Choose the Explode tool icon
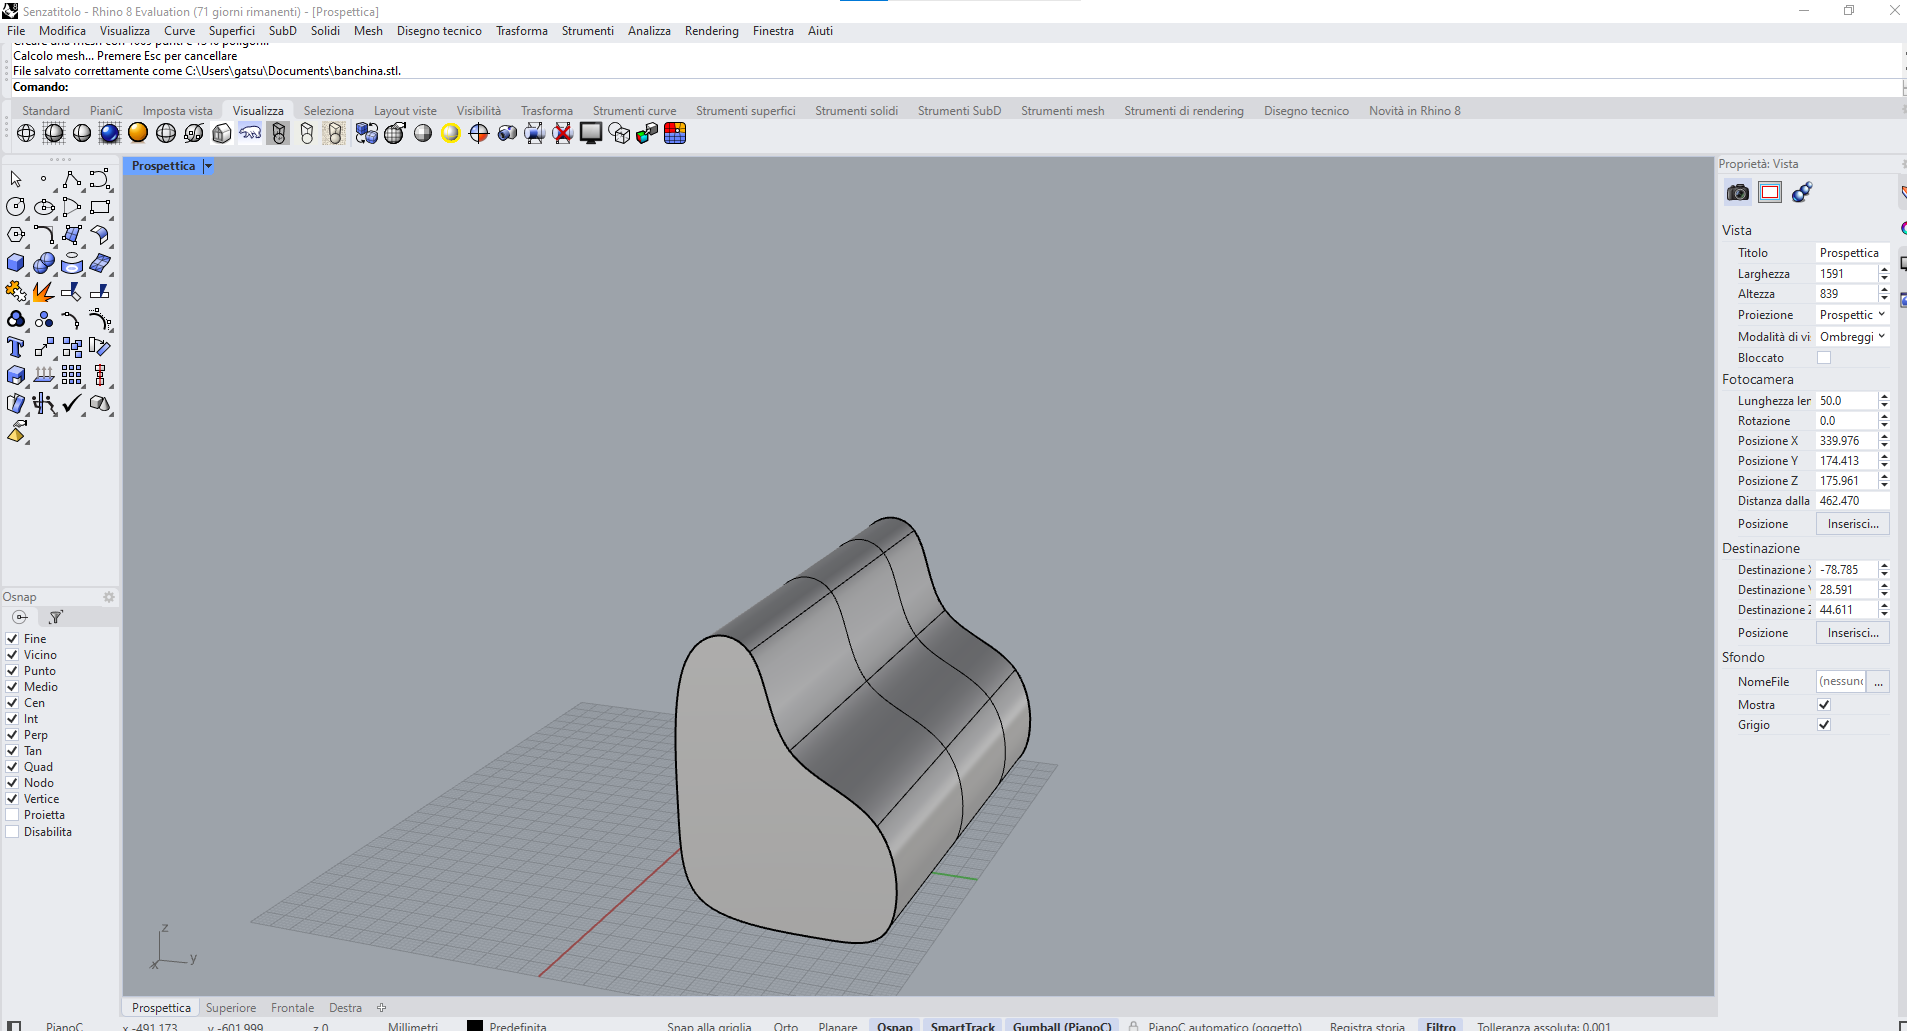The height and width of the screenshot is (1031, 1907). (43, 292)
